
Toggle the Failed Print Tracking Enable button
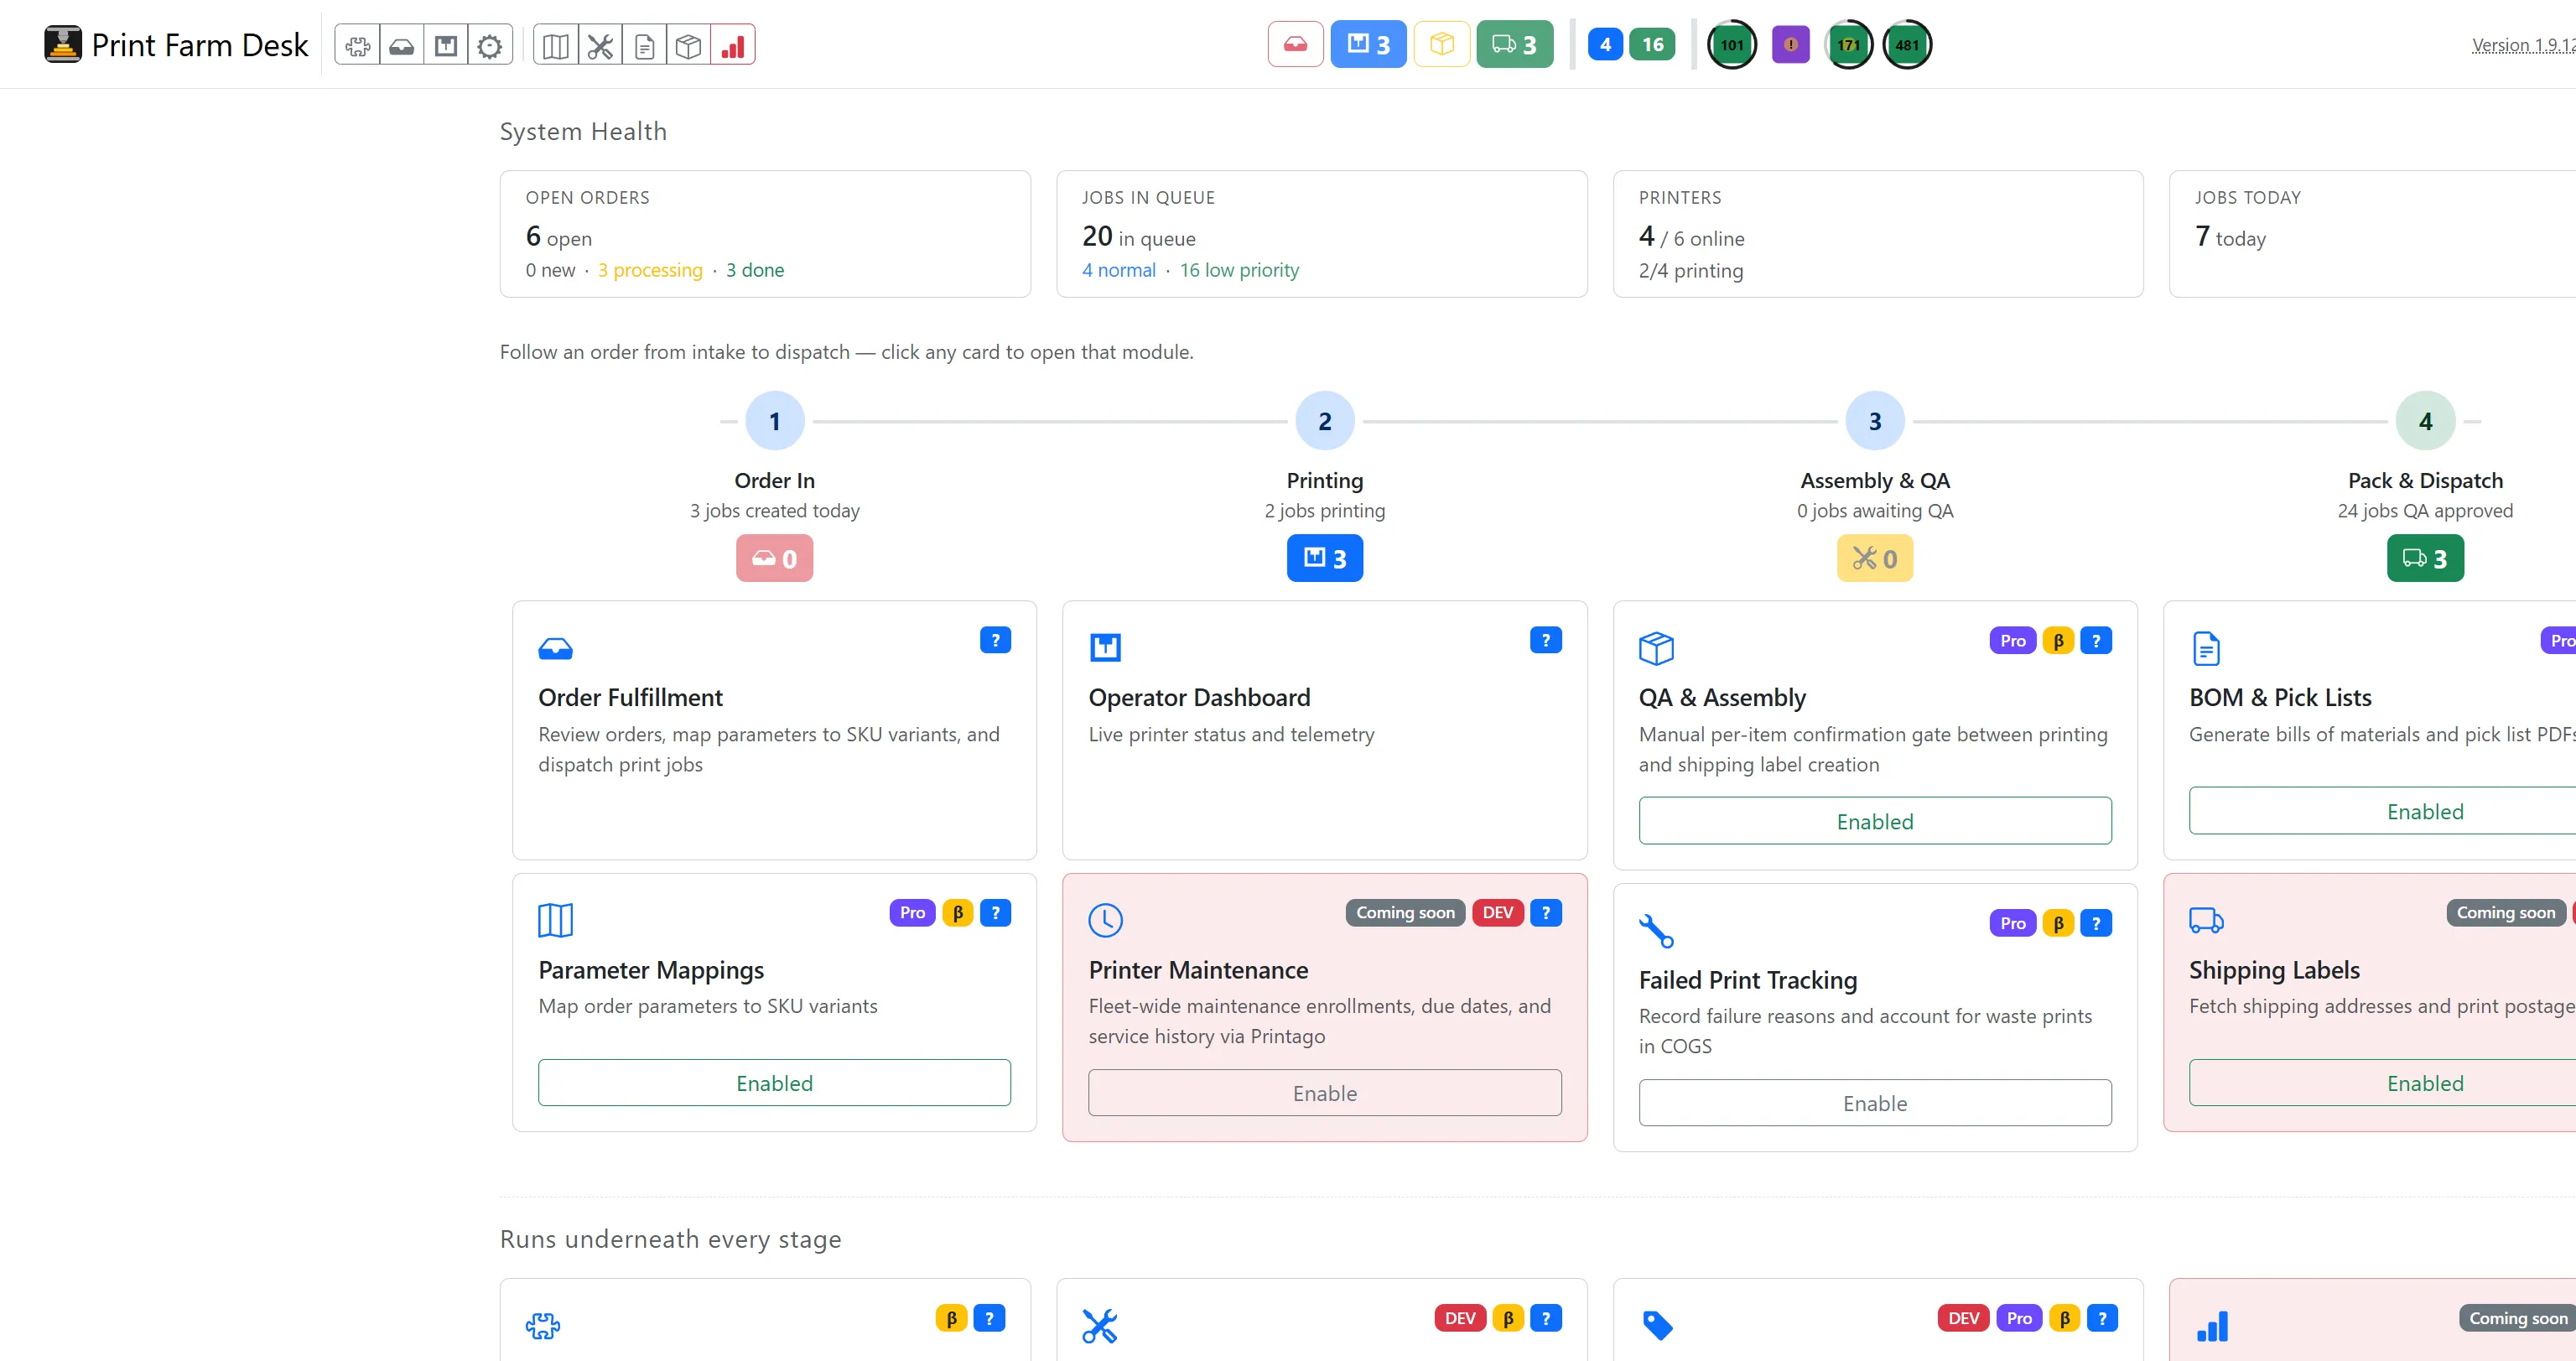click(1874, 1103)
